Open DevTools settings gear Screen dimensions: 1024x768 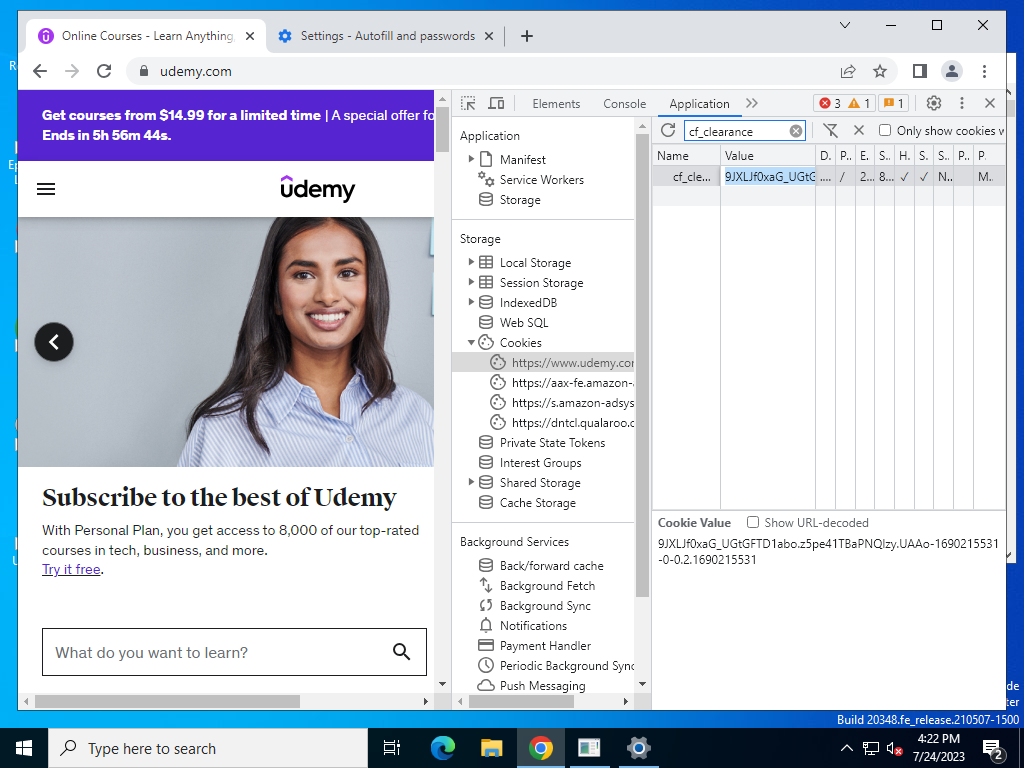pos(934,103)
